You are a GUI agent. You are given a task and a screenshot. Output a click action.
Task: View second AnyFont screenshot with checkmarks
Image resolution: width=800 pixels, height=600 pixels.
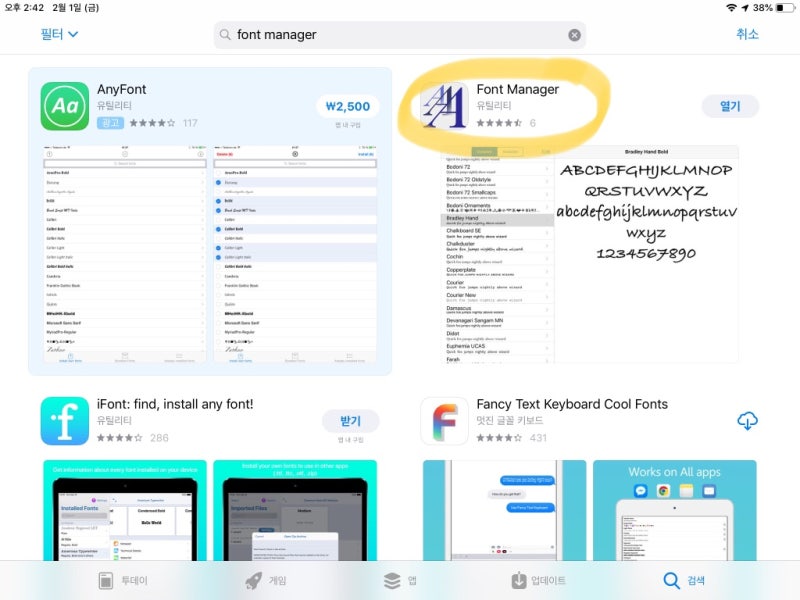295,254
